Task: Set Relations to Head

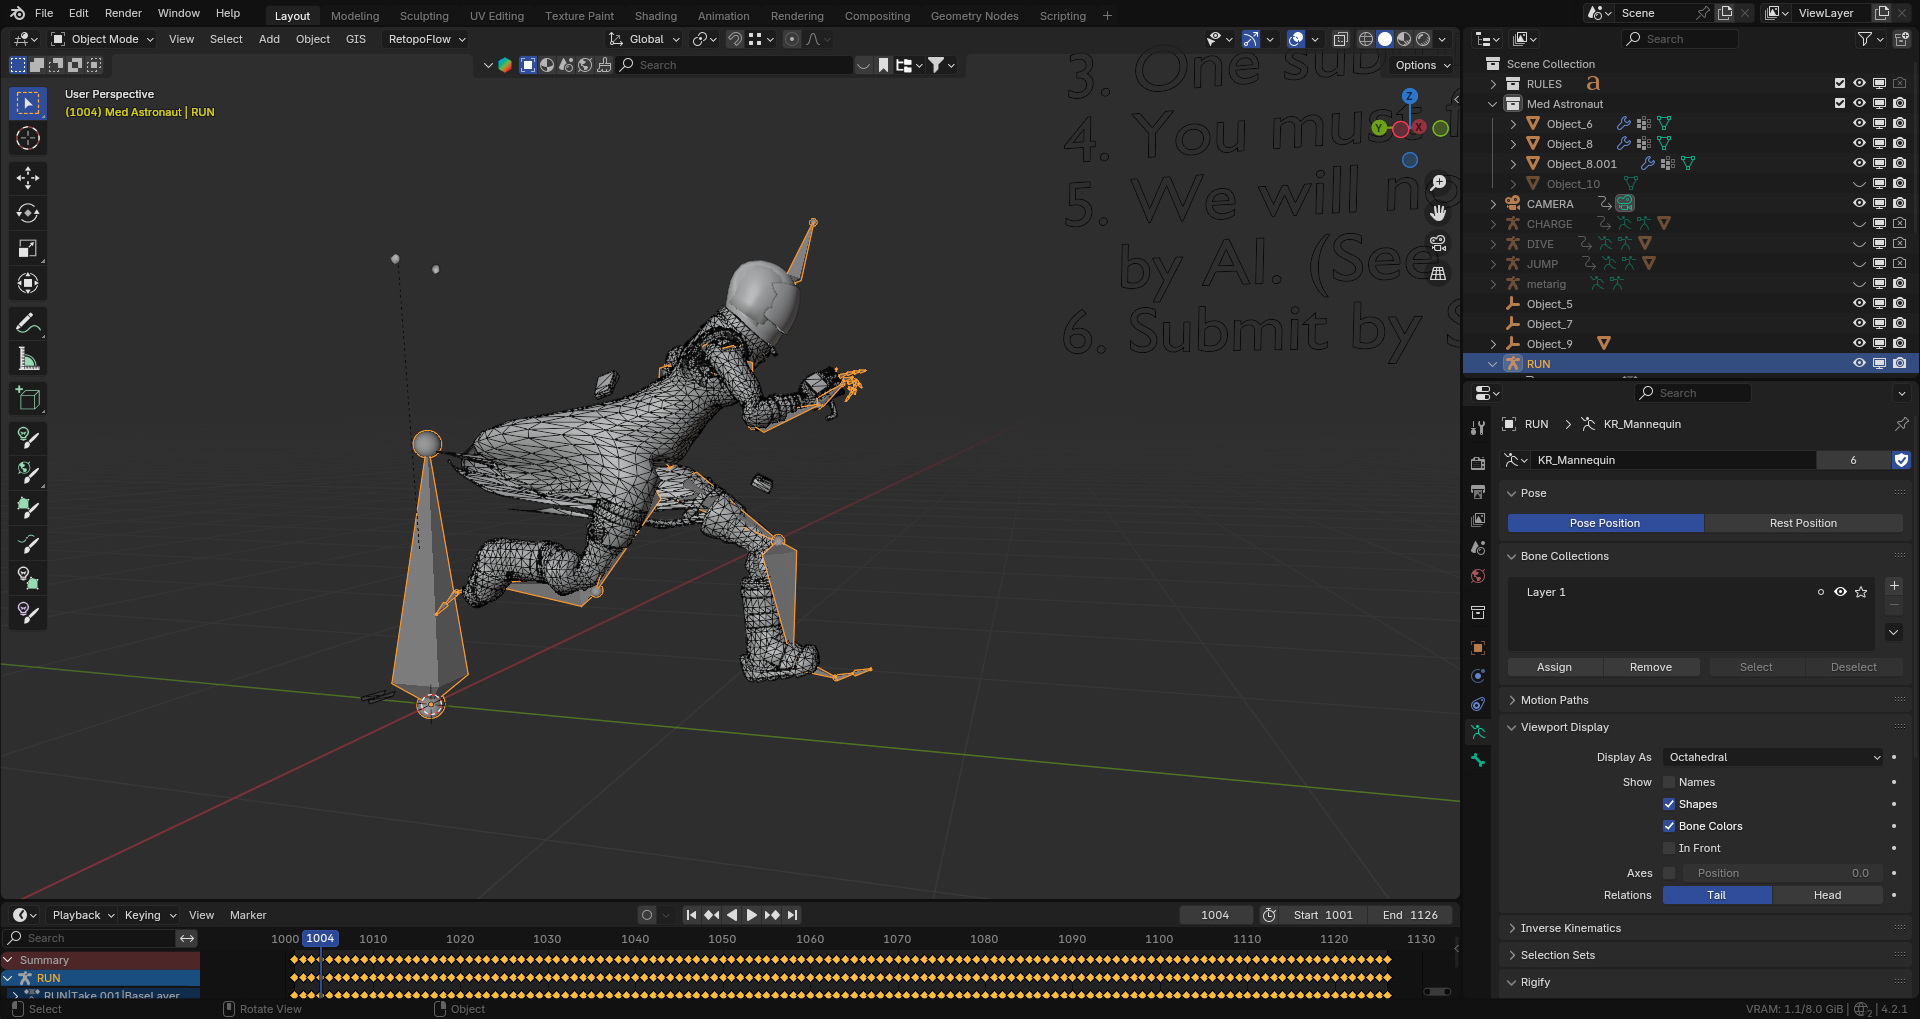Action: (x=1827, y=895)
